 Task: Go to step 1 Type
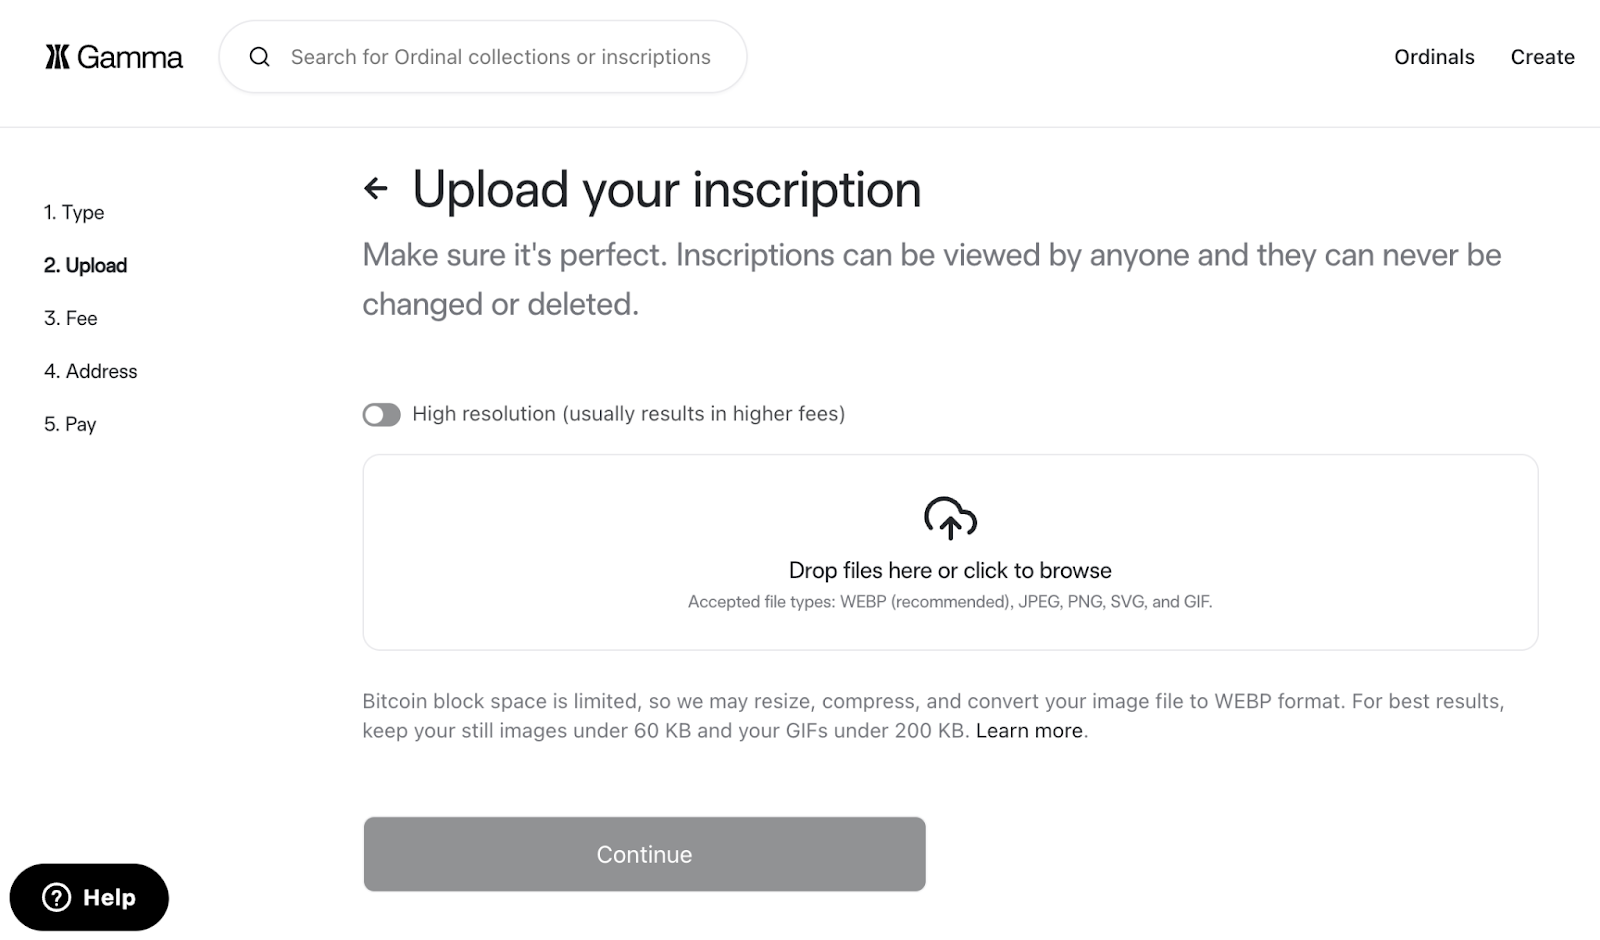74,212
